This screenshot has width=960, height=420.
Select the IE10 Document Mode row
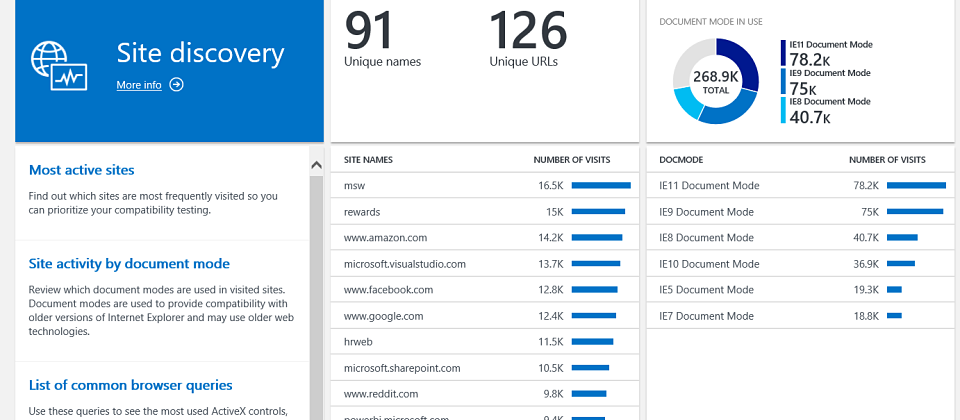[x=800, y=264]
